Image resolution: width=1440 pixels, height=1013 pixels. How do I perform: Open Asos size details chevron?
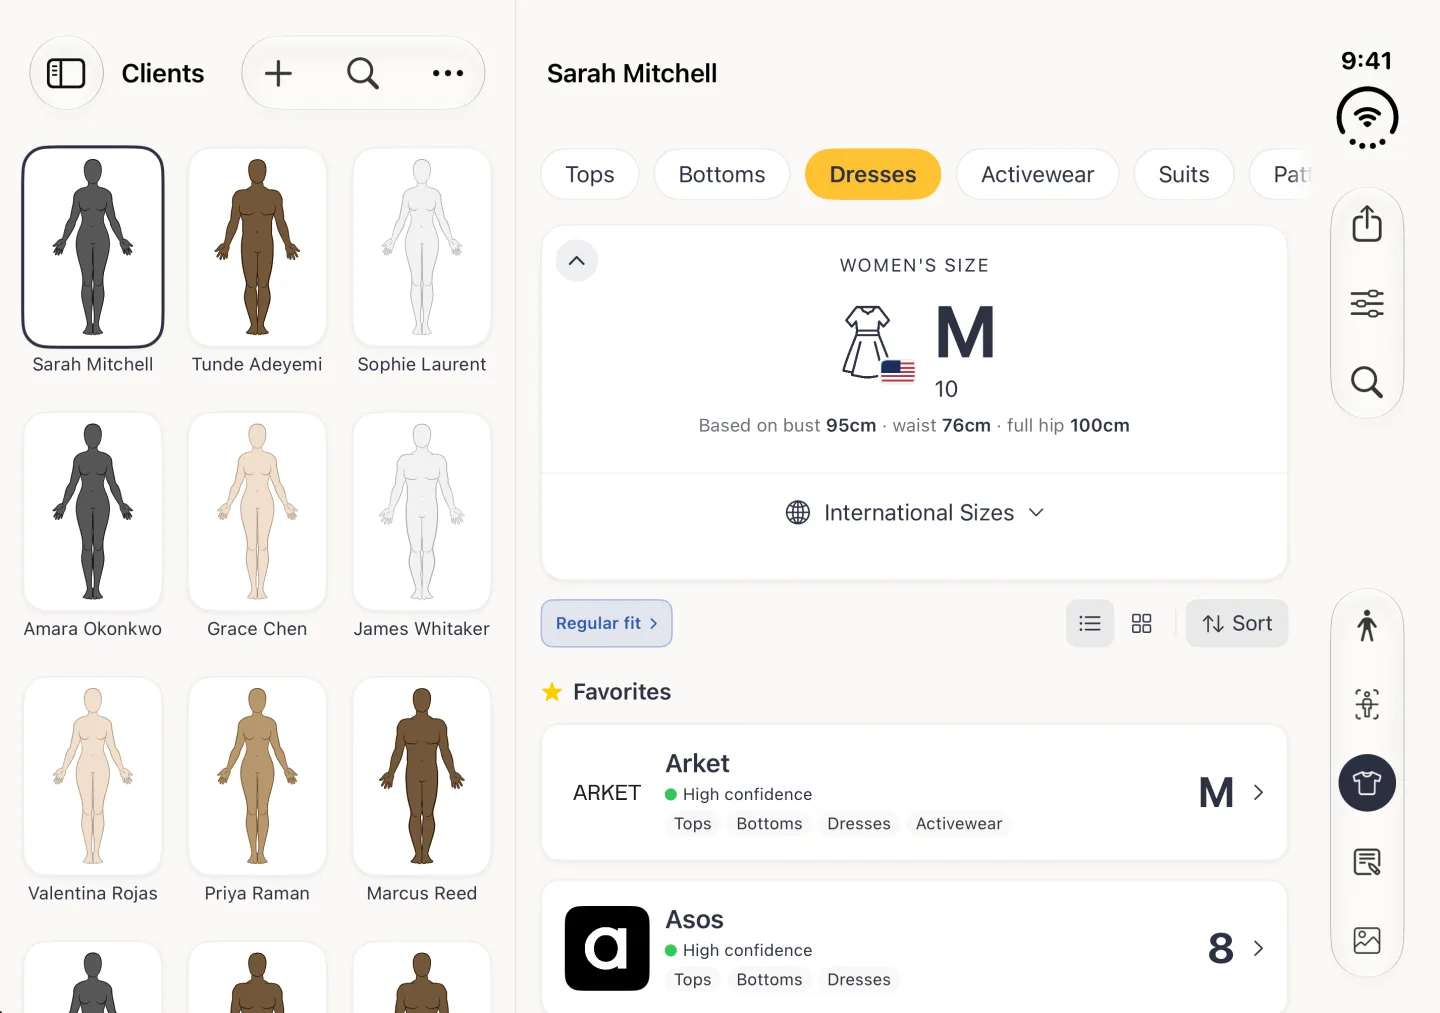pos(1258,948)
